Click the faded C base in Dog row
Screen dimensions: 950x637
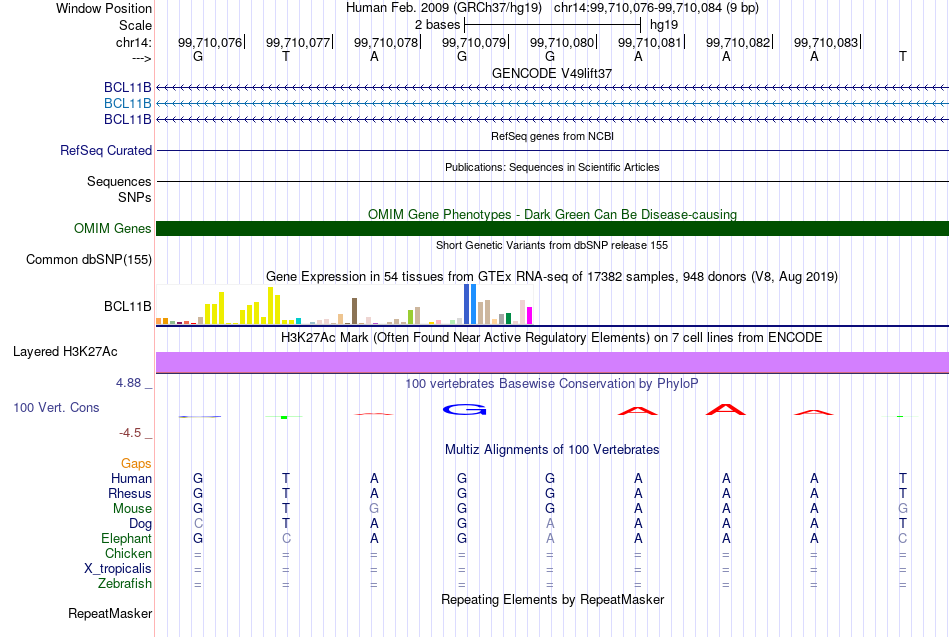pyautogui.click(x=198, y=524)
